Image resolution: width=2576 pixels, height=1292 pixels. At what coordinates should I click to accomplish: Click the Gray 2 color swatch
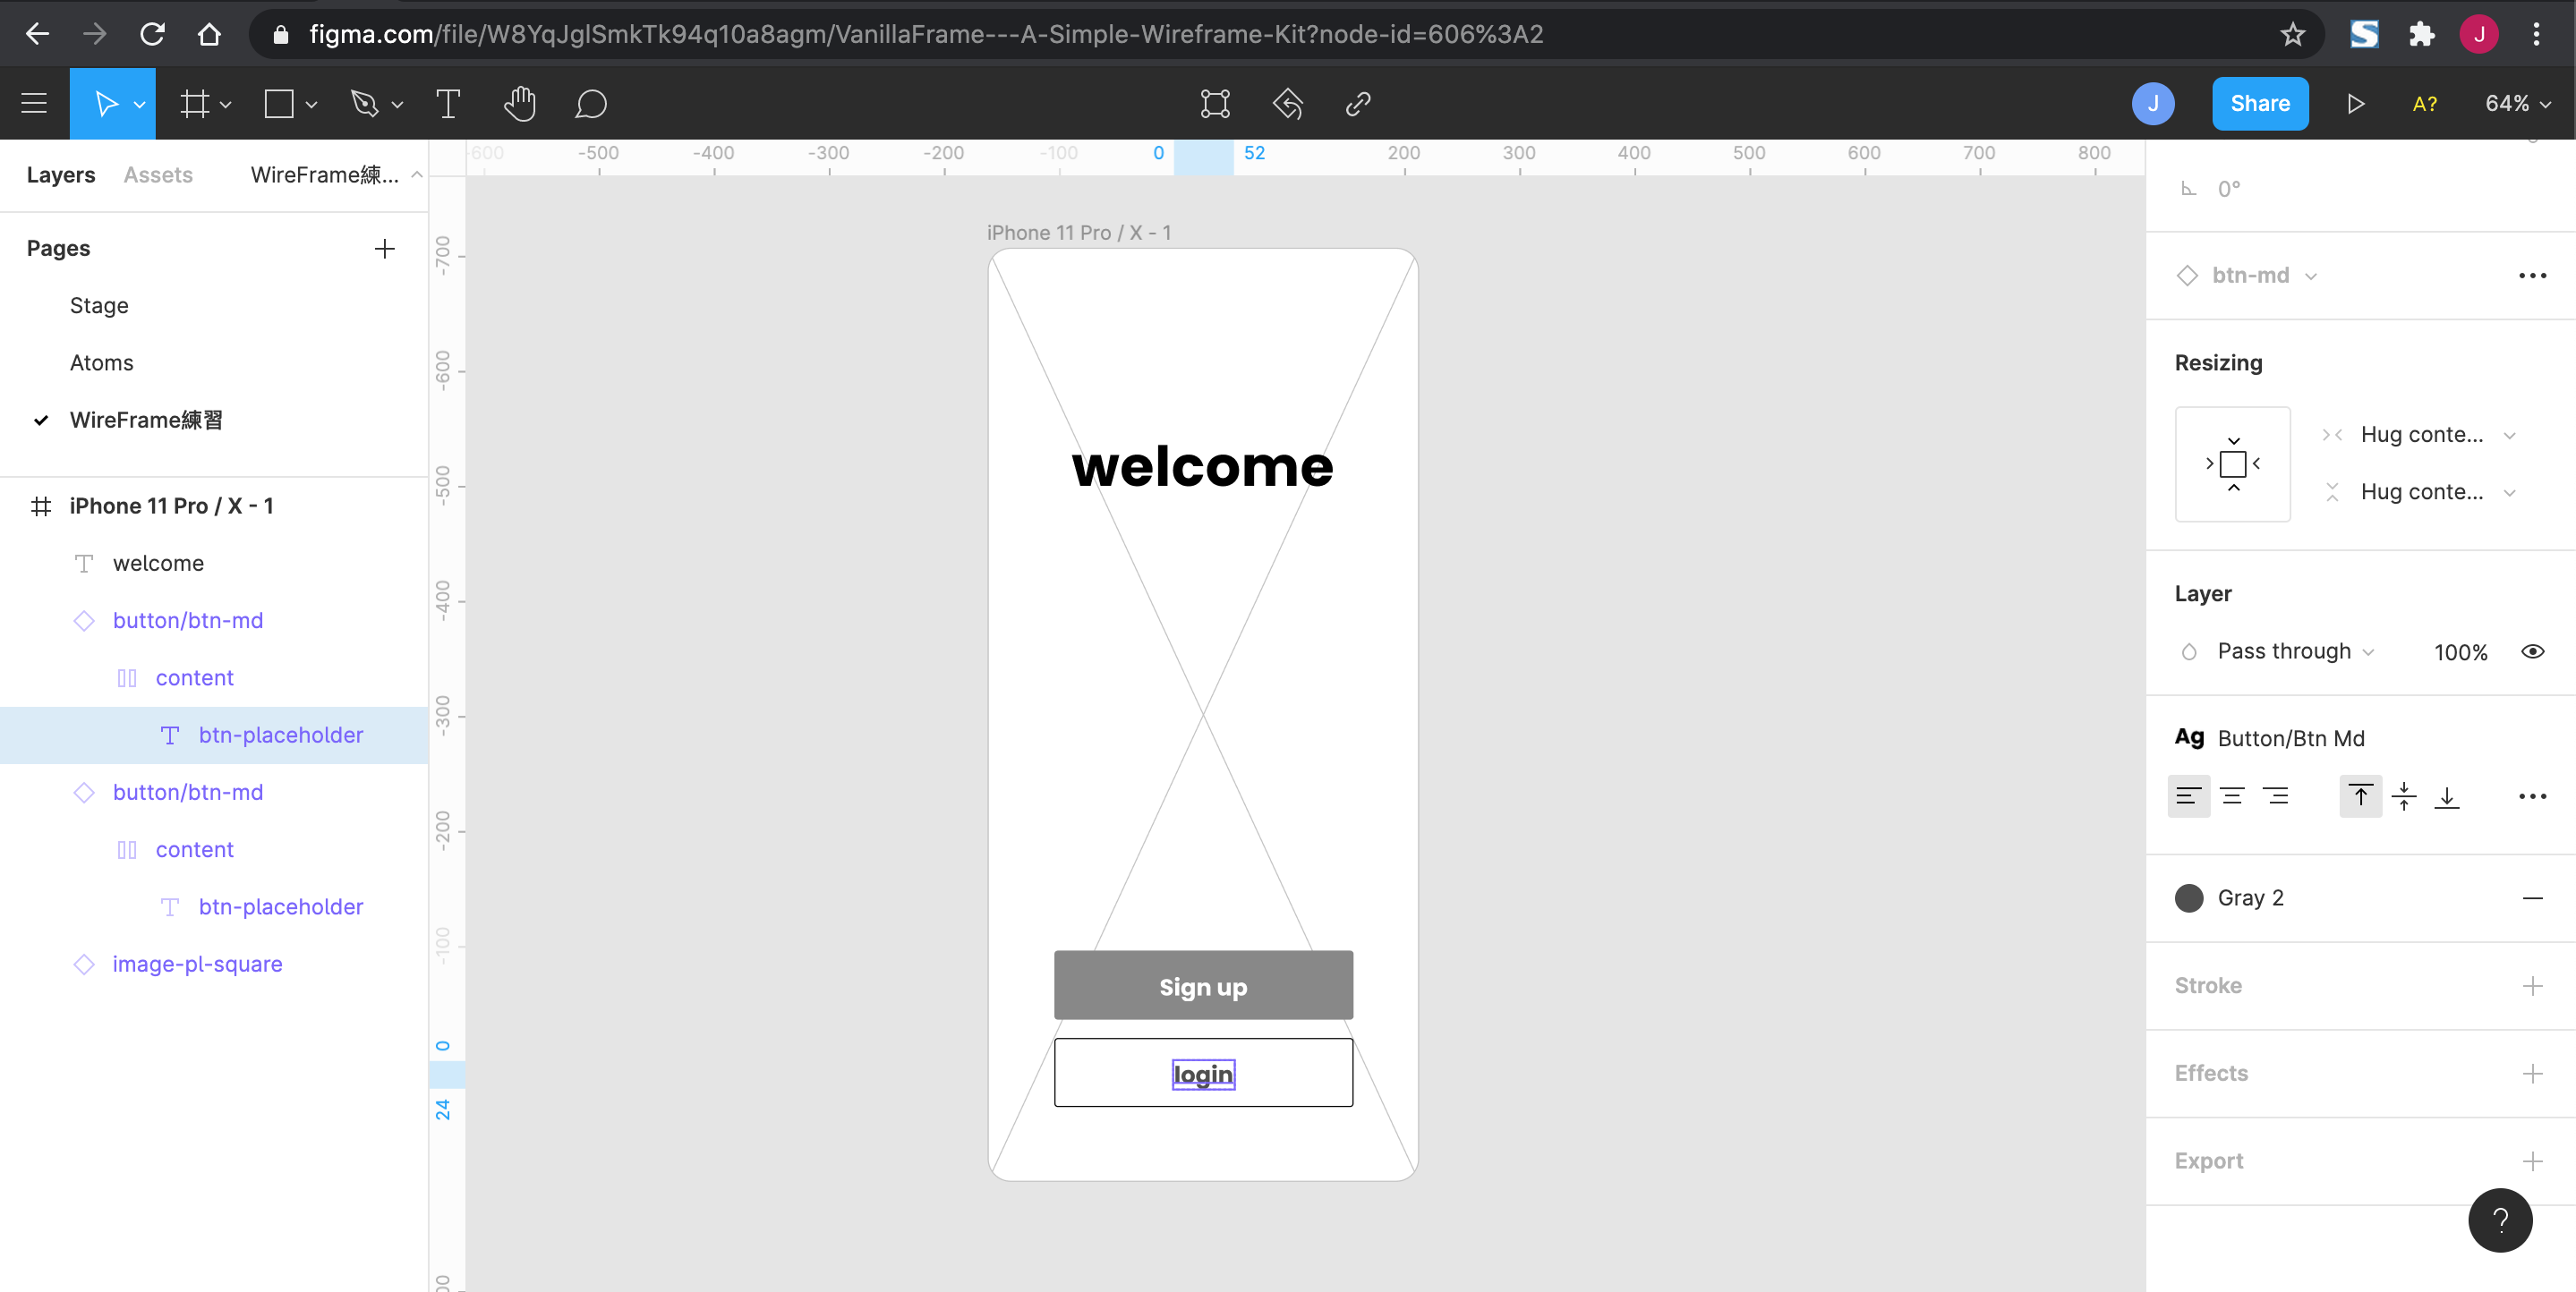tap(2188, 898)
